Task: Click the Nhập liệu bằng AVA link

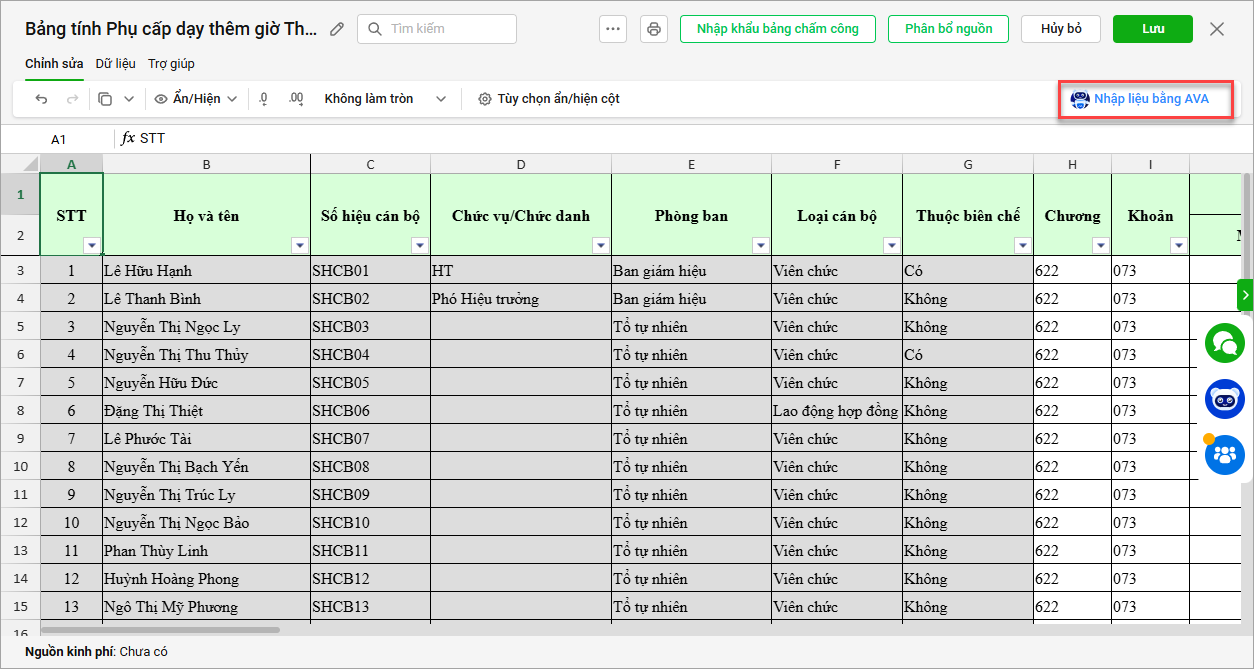Action: click(1145, 99)
